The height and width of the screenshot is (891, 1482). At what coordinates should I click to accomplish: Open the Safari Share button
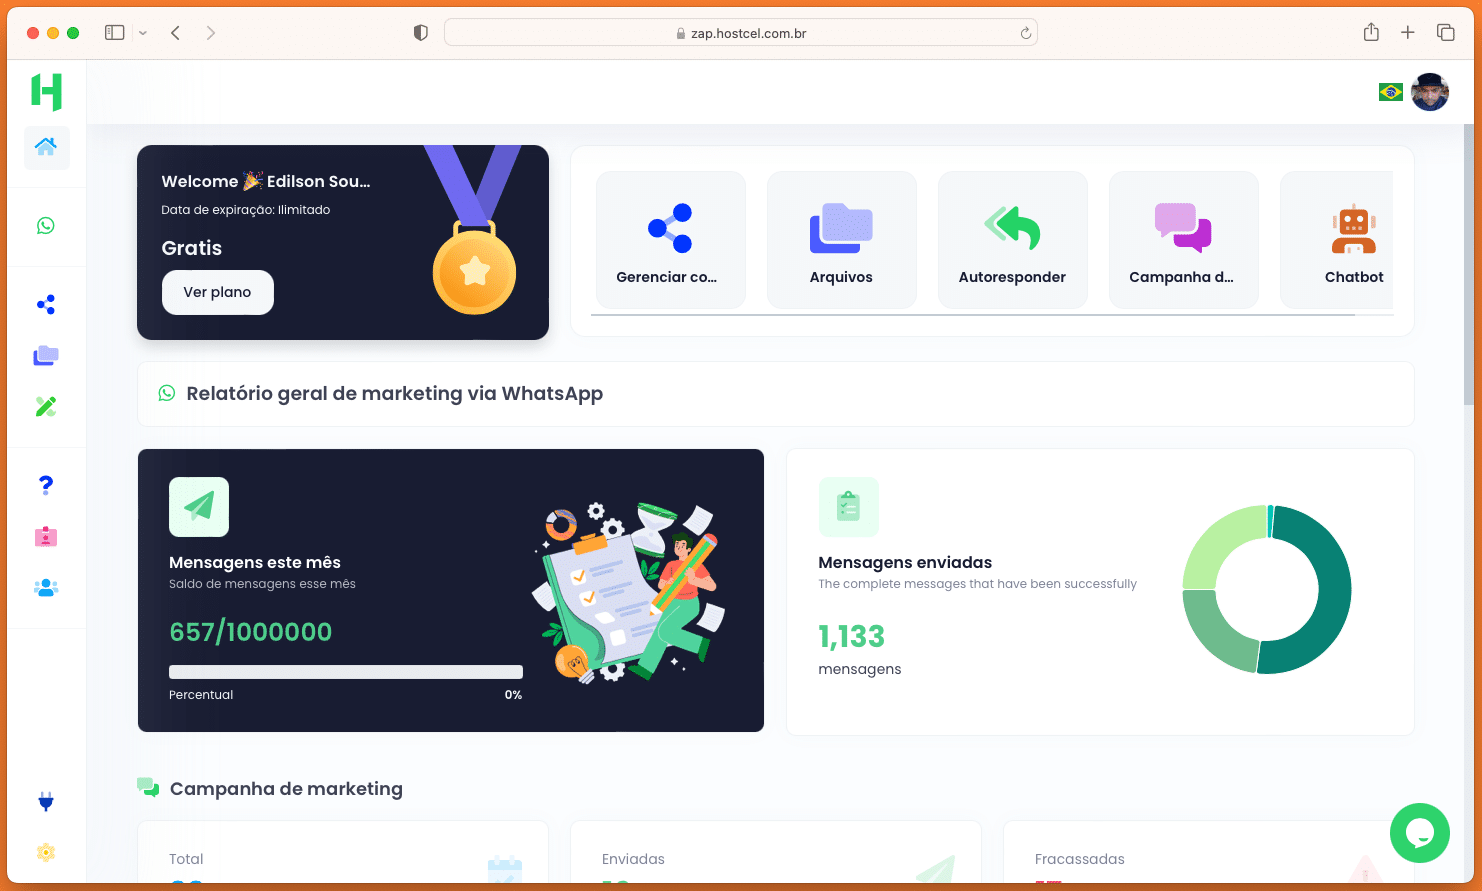coord(1371,32)
